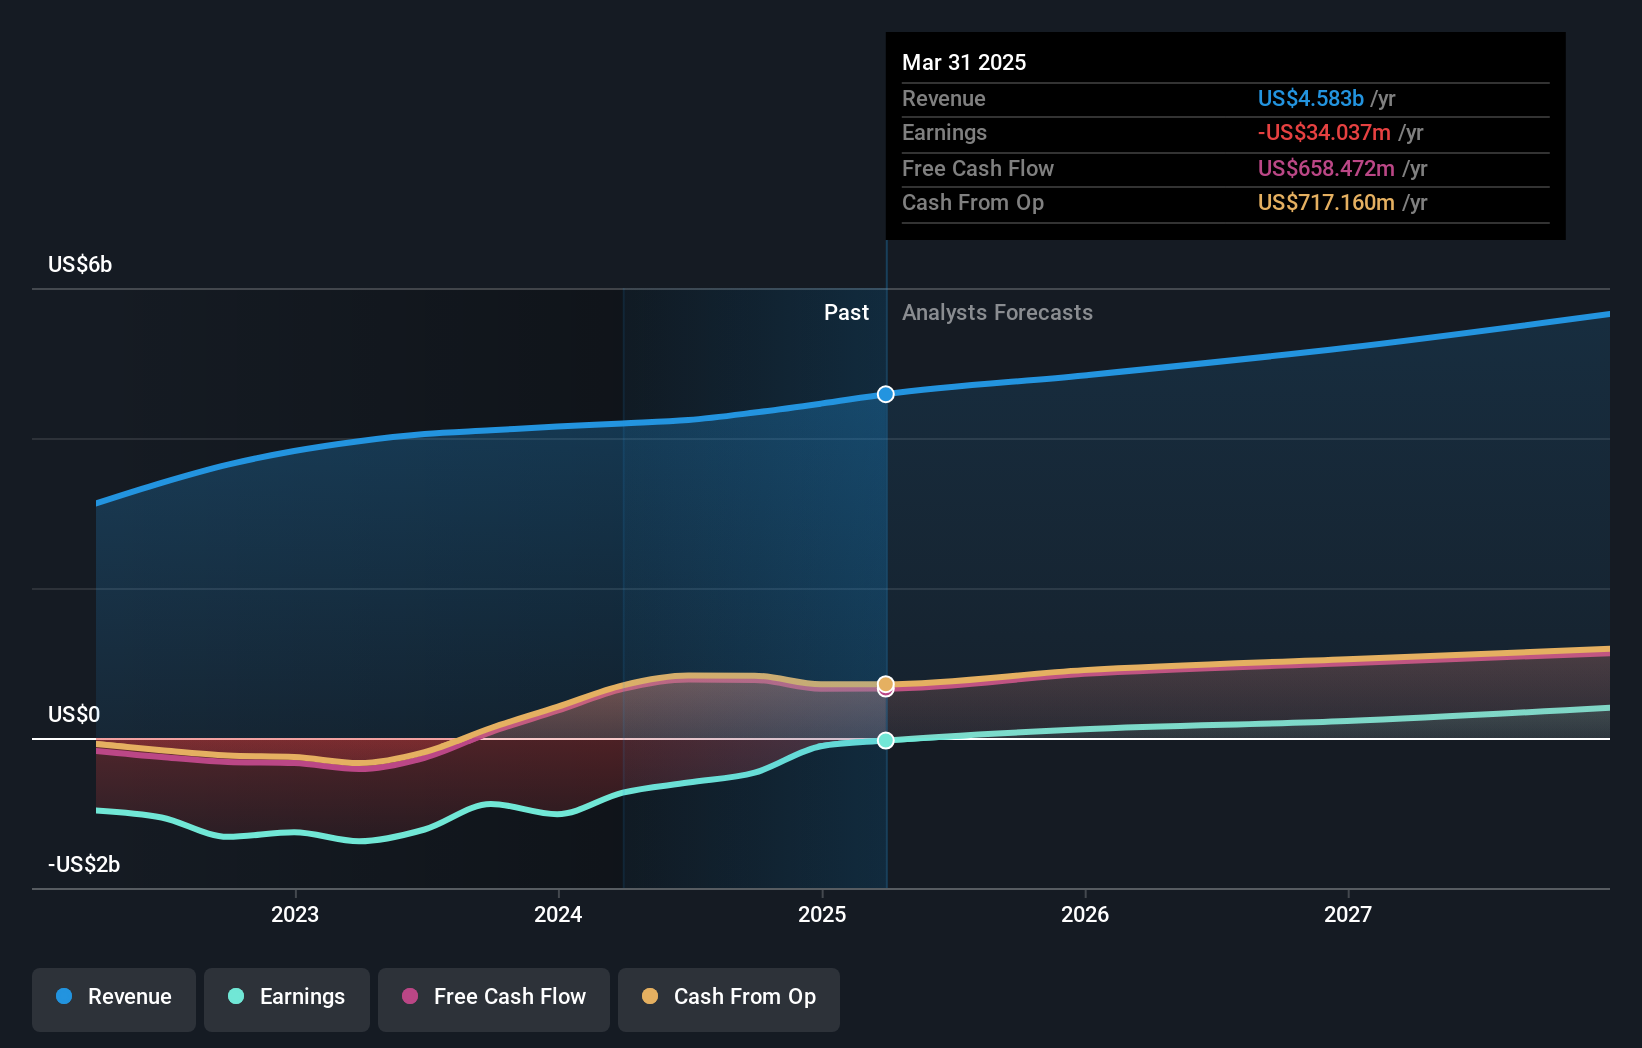Click the 2025 x-axis label
Viewport: 1642px width, 1048px height.
coord(822,914)
